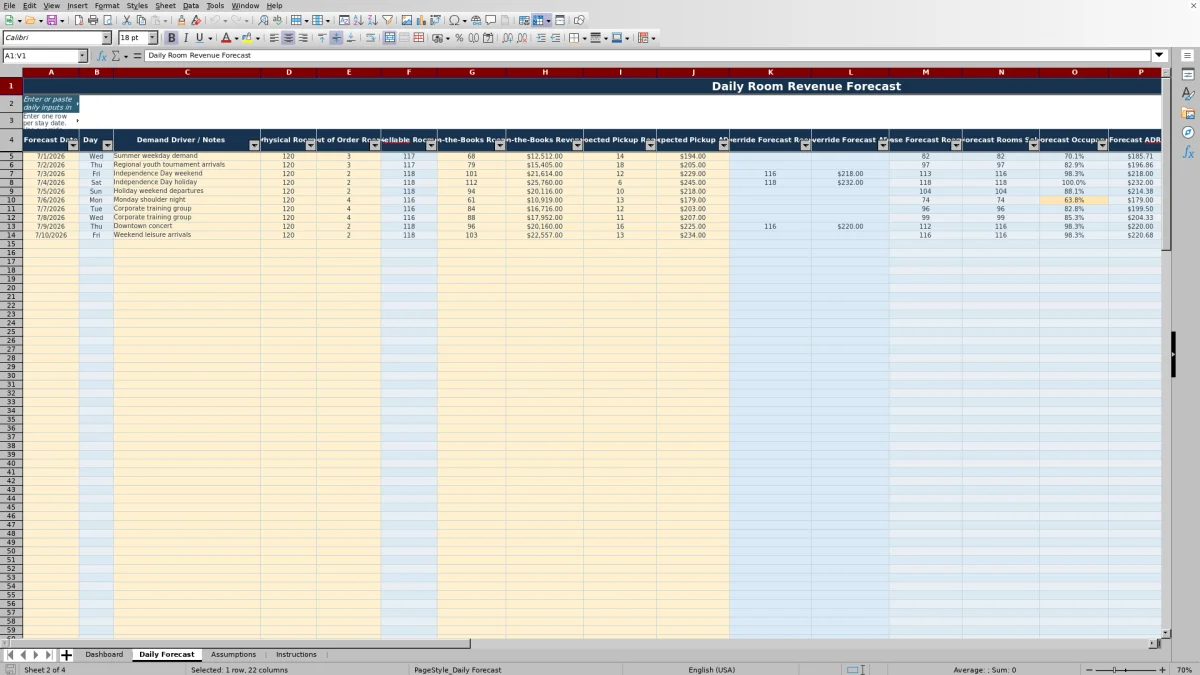Toggle Freeze Rows and Columns

click(538, 20)
